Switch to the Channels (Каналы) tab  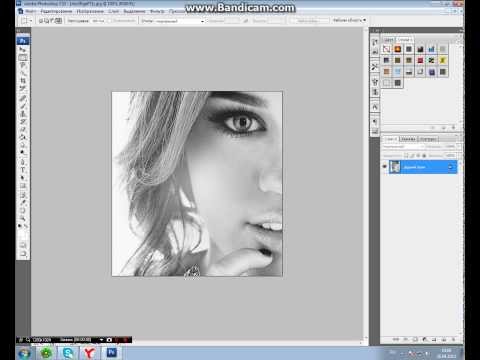[408, 139]
